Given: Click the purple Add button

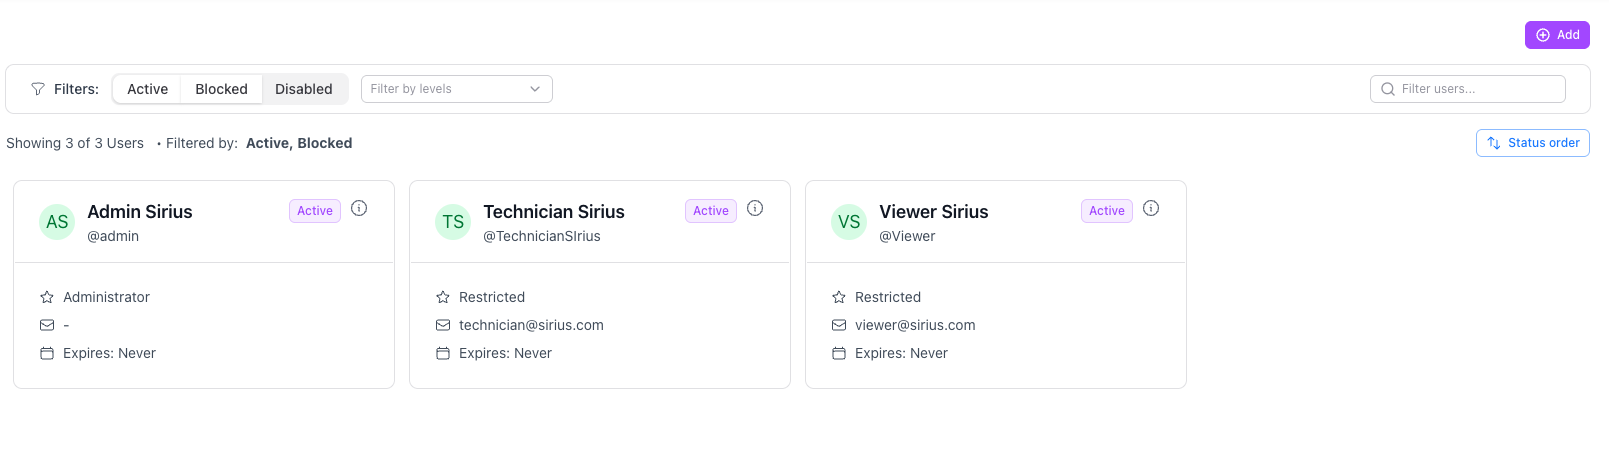Looking at the screenshot, I should click(1557, 35).
